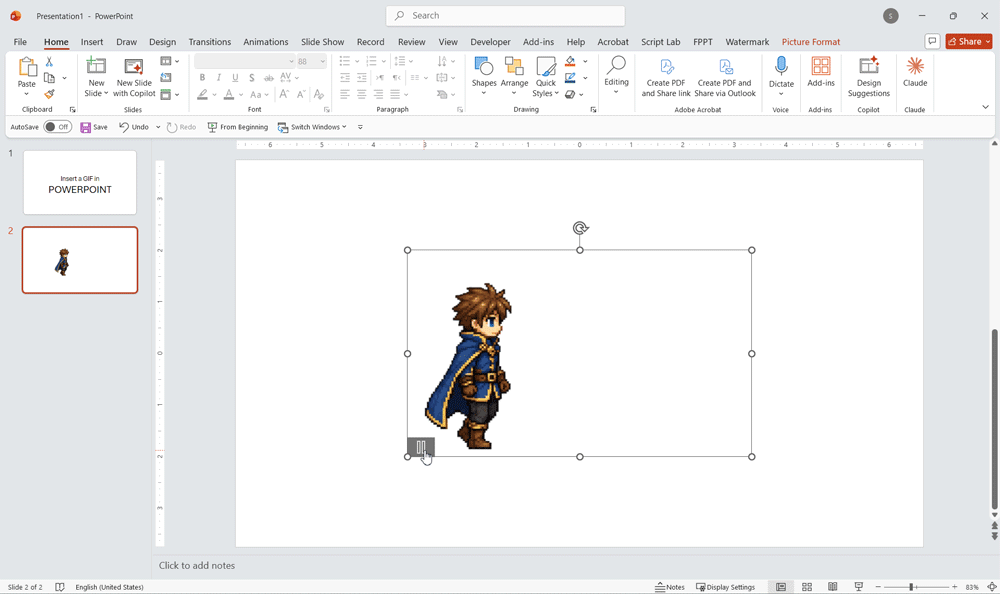
Task: Open the Format Shape Drawing dialog launcher
Action: coord(593,110)
